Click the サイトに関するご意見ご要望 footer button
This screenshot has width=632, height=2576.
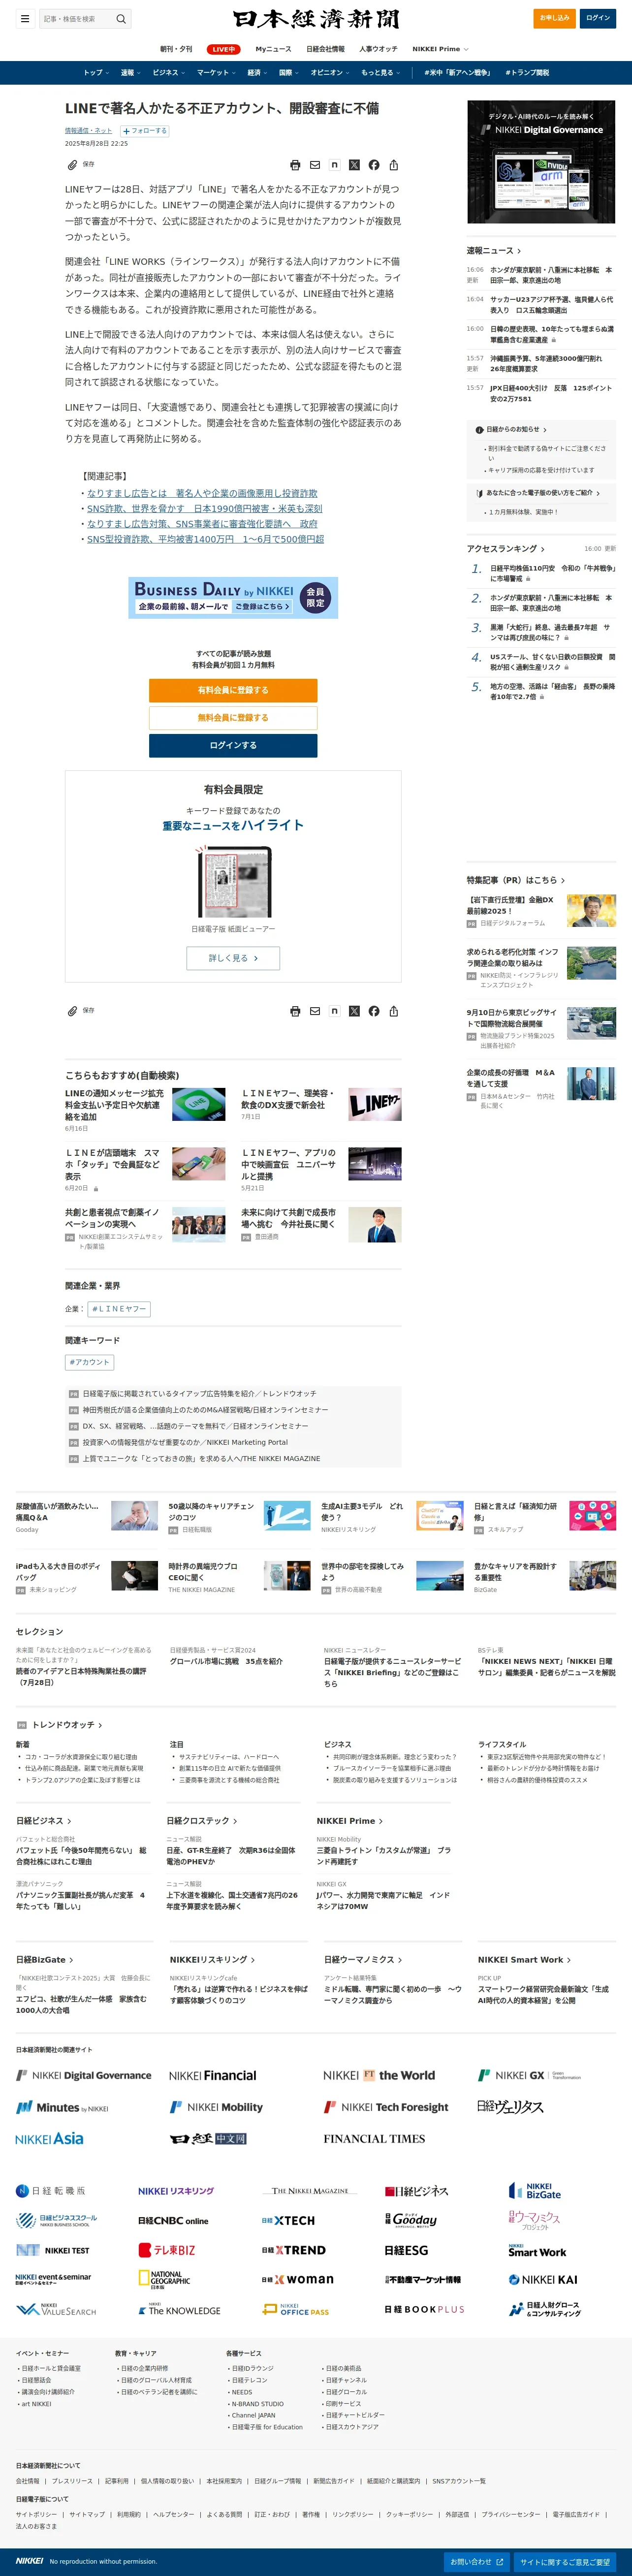point(564,2562)
